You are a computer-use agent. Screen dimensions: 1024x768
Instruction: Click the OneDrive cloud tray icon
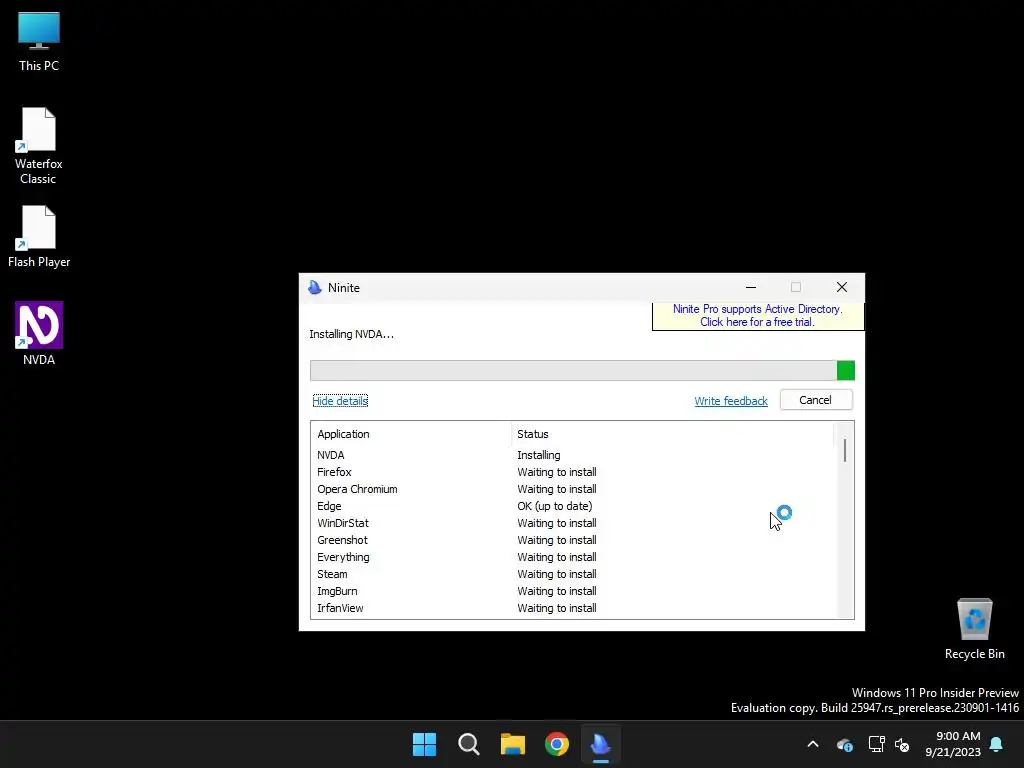pyautogui.click(x=844, y=744)
